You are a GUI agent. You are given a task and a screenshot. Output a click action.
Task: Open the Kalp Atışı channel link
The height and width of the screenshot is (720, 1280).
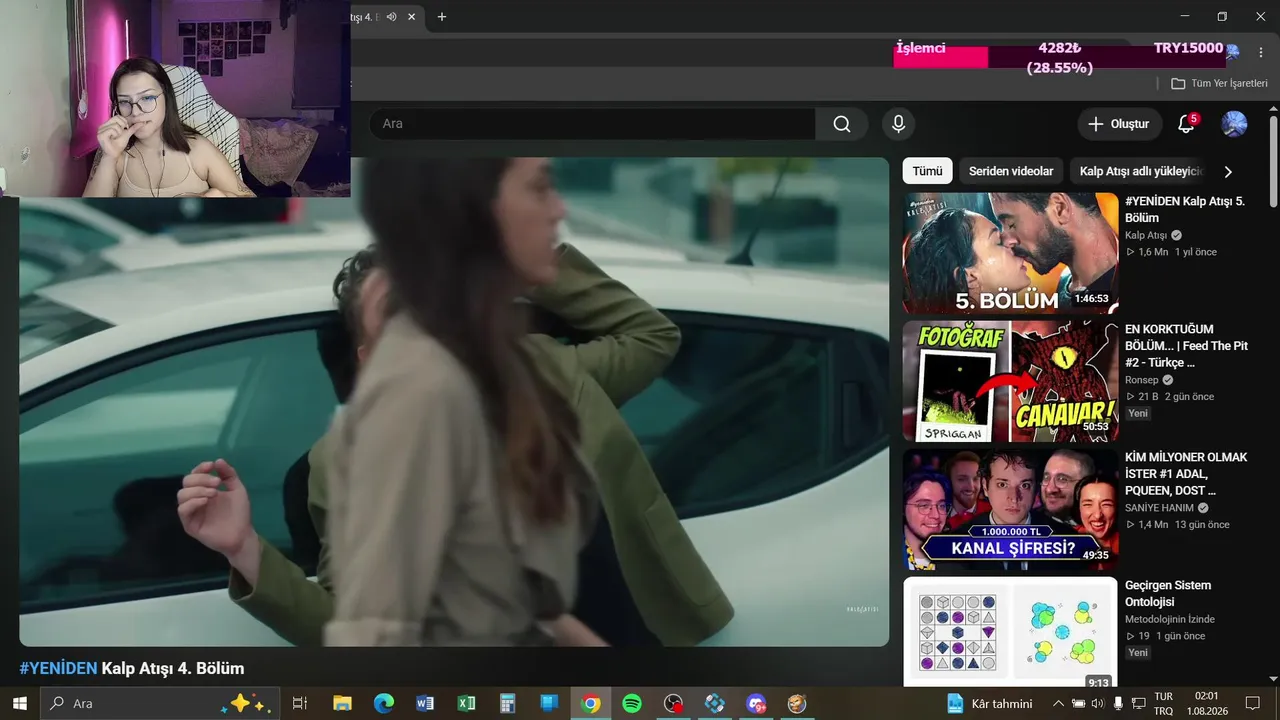pos(1146,235)
